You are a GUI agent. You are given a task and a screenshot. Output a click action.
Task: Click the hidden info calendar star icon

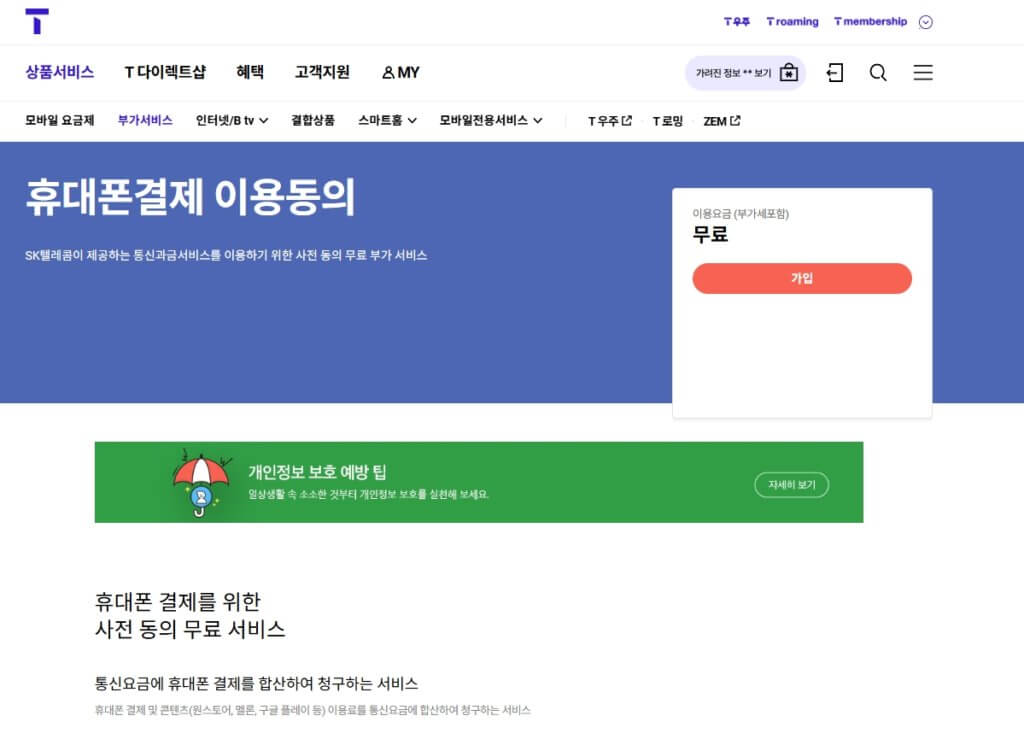[x=789, y=73]
